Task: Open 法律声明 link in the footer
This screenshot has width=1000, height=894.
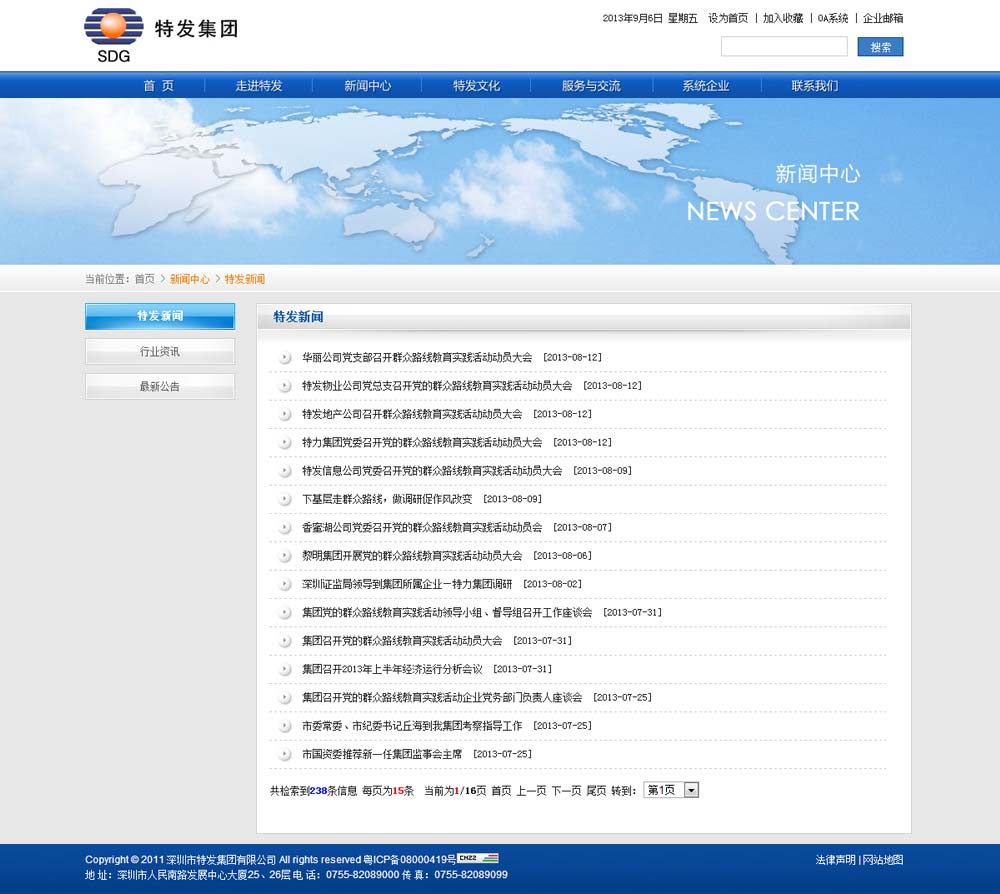Action: (835, 860)
